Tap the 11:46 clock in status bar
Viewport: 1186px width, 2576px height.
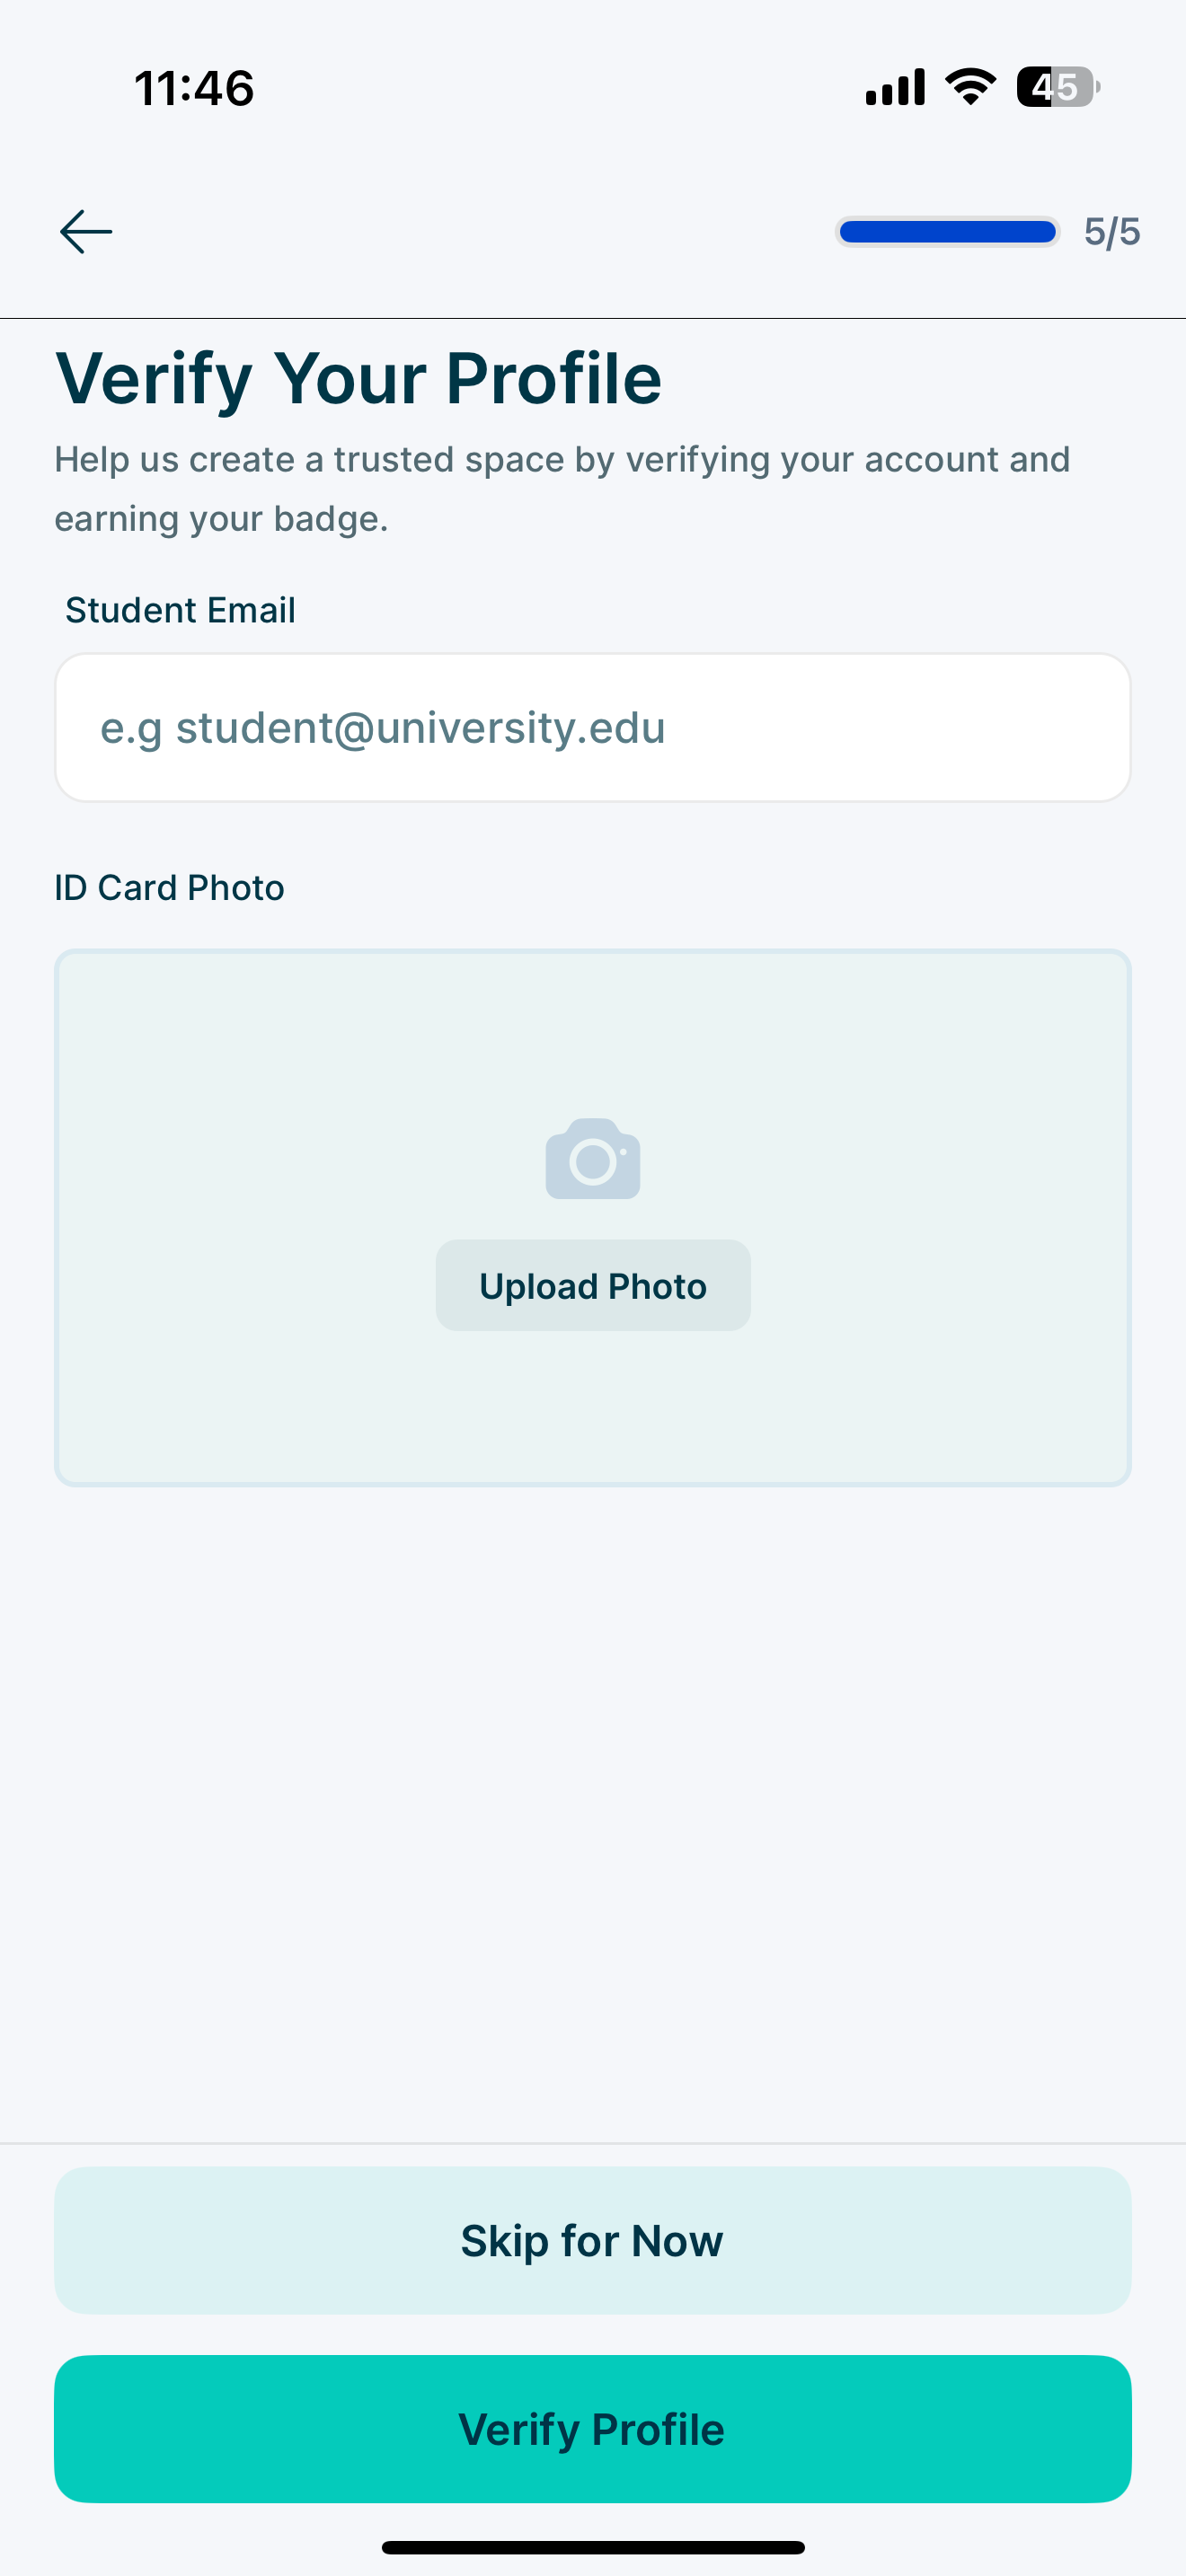click(x=194, y=88)
